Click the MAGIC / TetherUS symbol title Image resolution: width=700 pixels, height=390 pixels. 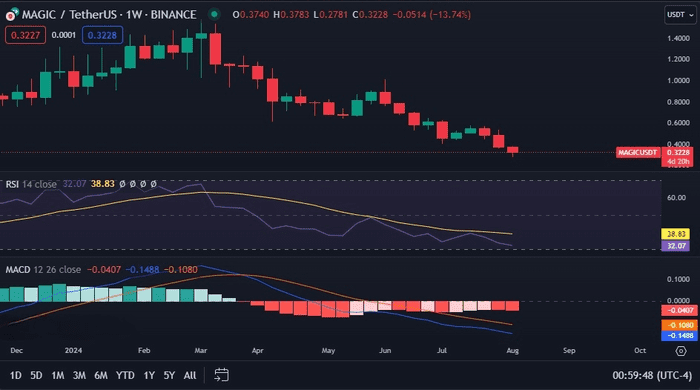point(109,15)
